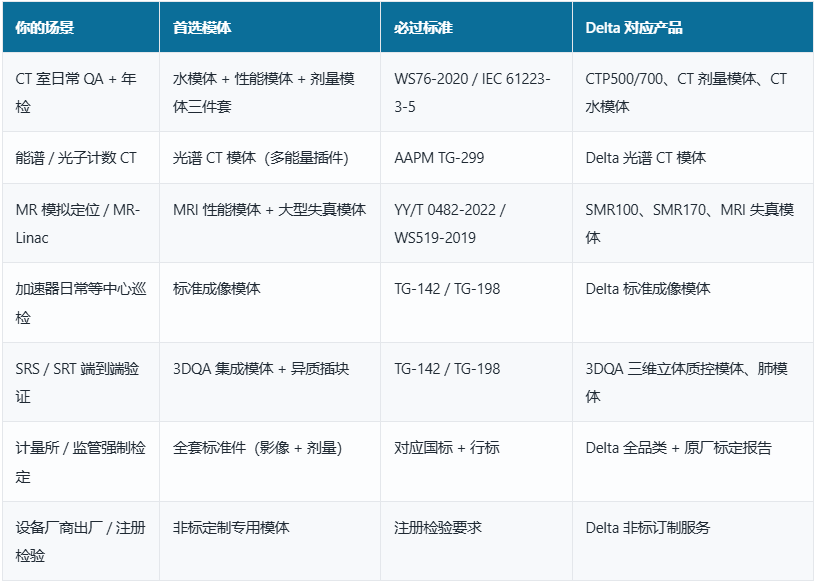Select the 'Delta 全品类 + 原厂标定报告' cell
Screen dimensions: 816x584
pyautogui.click(x=693, y=462)
